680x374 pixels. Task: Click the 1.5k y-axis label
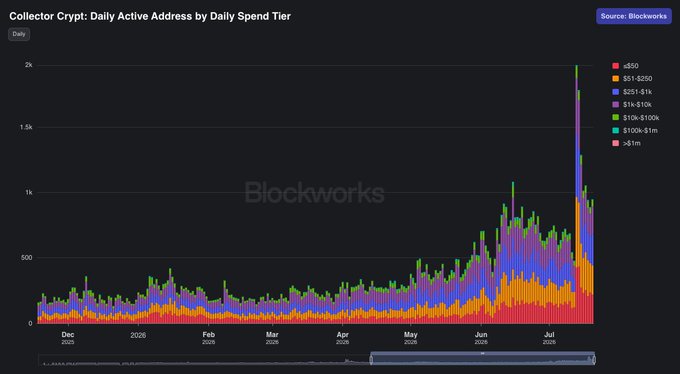click(26, 128)
